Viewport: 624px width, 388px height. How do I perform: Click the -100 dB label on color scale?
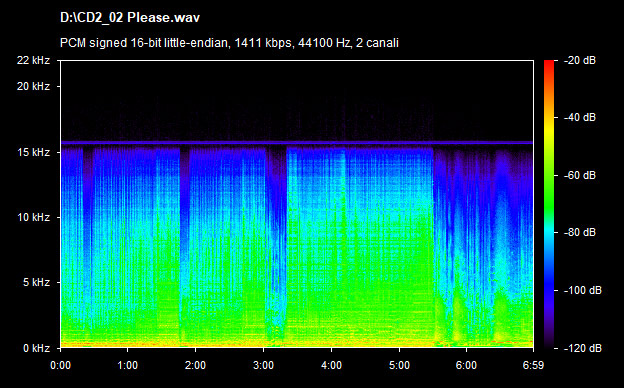click(x=583, y=291)
